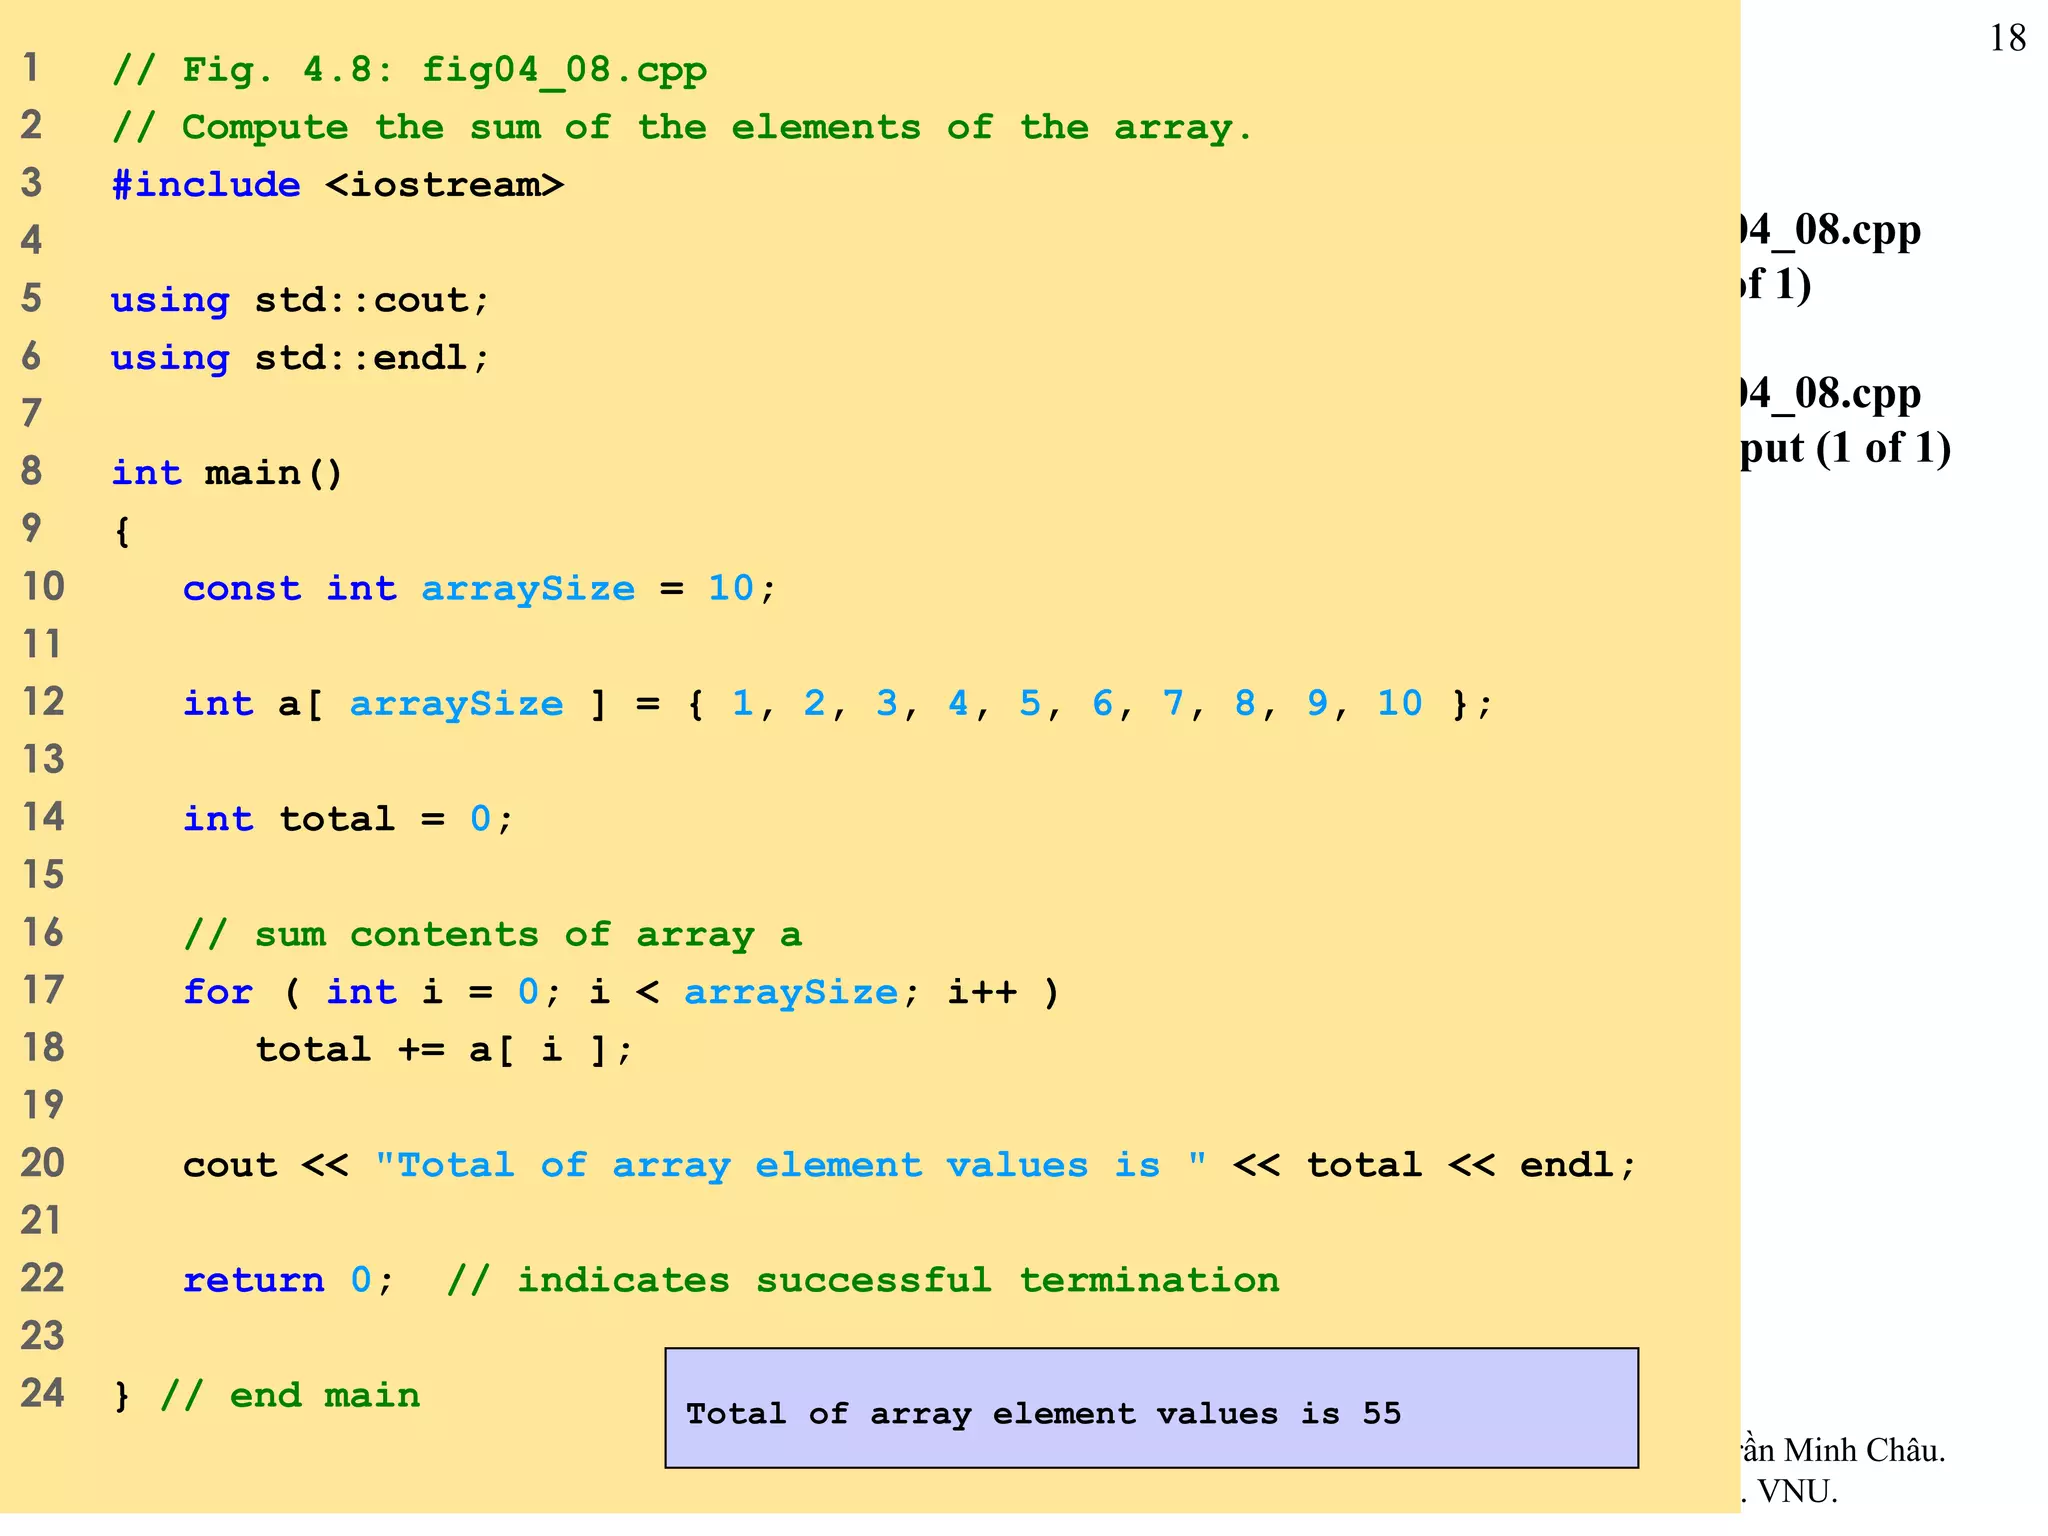
Task: Click the comment "// indicates successful termination"
Action: point(863,1280)
